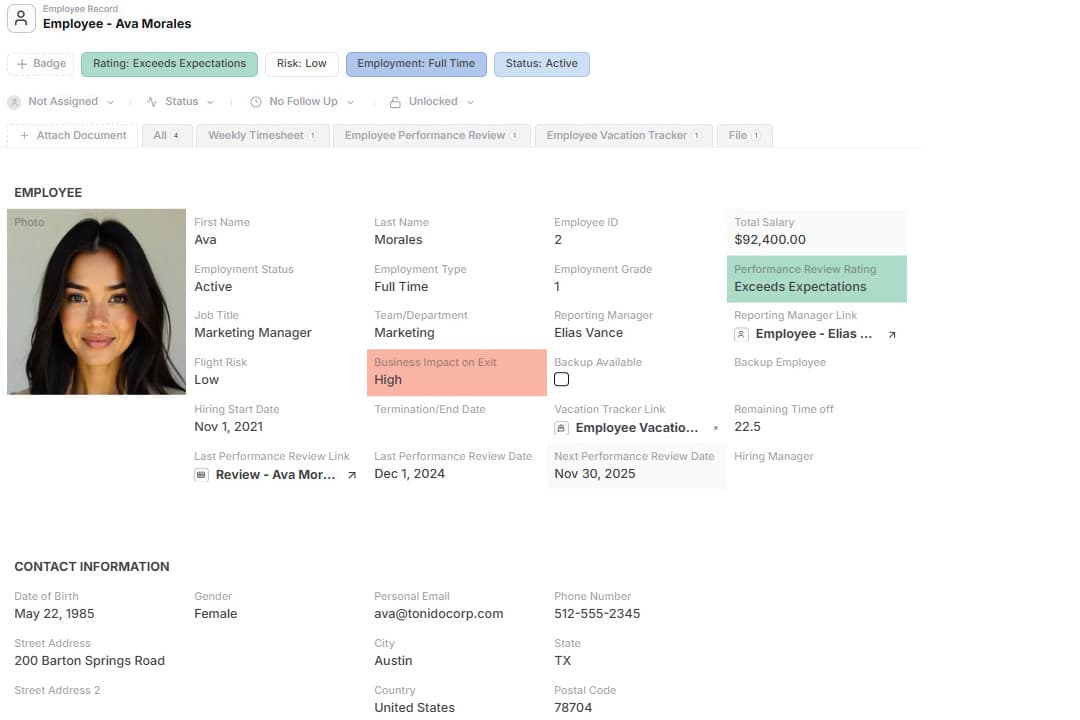Click Last Performance Review Date Dec 1, 2024
Screen dimensions: 1080x720
tap(409, 474)
